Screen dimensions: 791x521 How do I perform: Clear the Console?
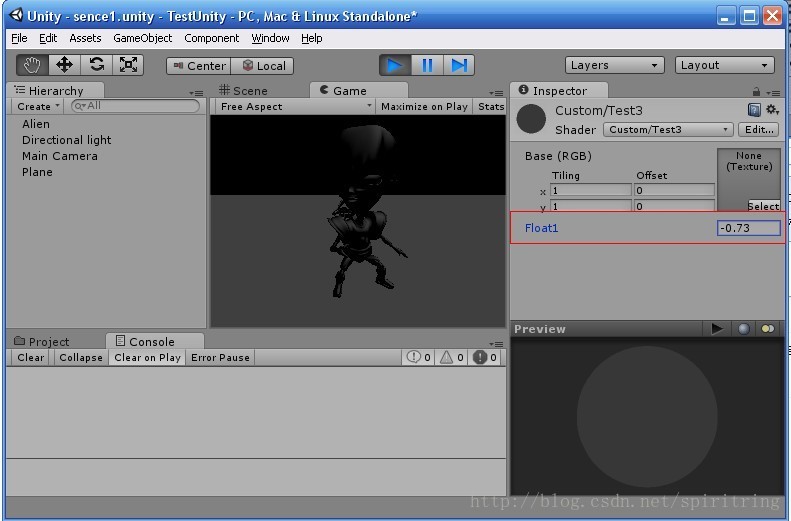tap(30, 358)
